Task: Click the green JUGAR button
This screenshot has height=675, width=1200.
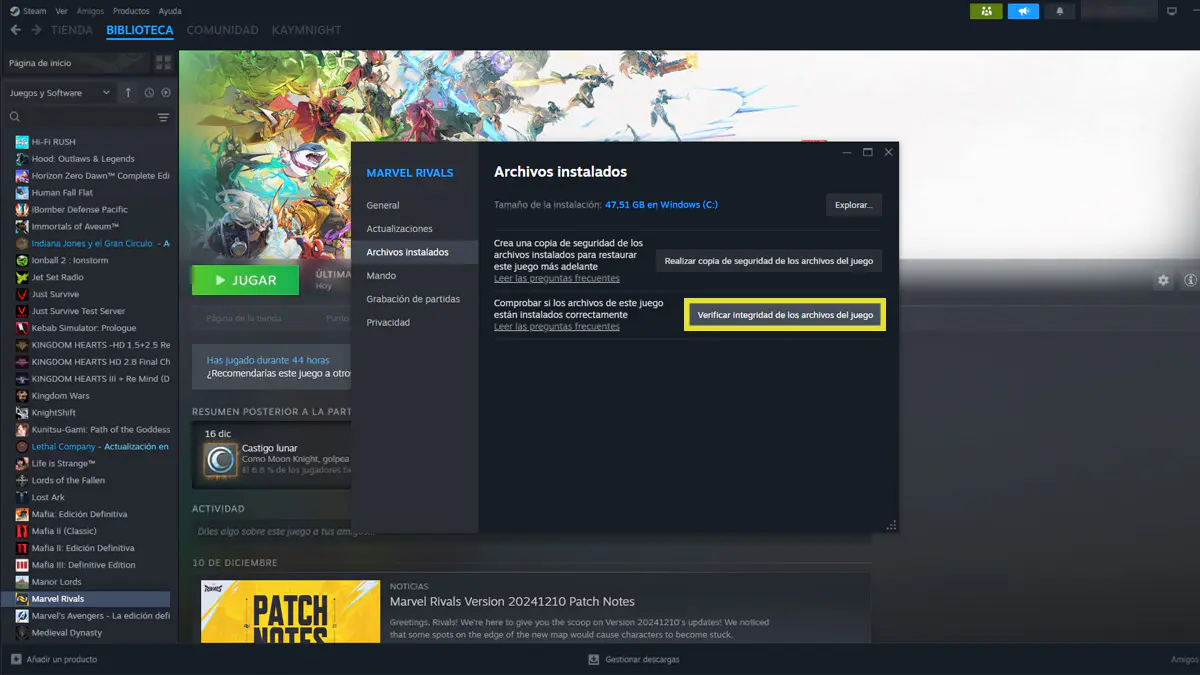Action: coord(245,281)
